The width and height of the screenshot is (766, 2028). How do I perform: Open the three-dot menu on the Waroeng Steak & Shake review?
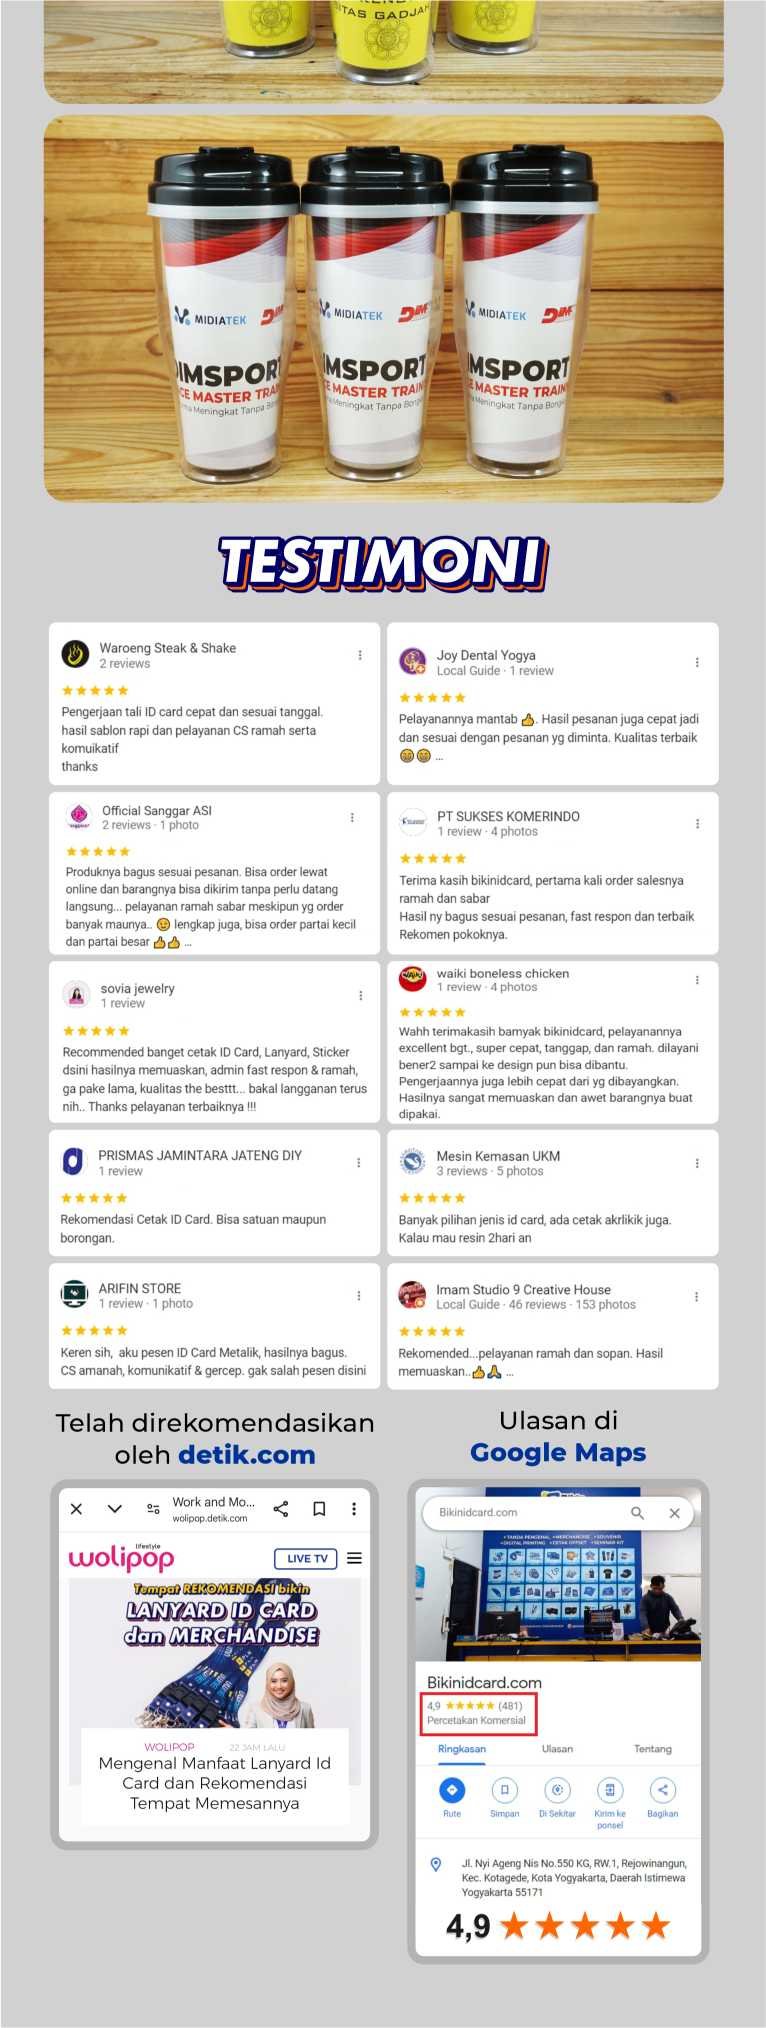[x=360, y=655]
